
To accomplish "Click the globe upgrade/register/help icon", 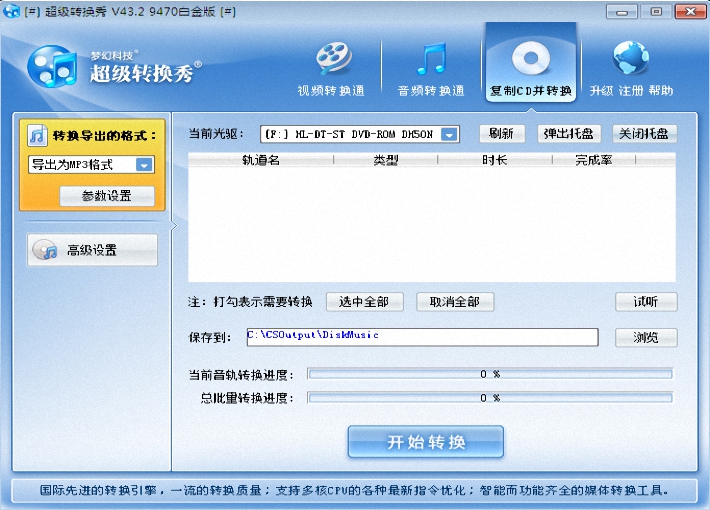I will 631,59.
